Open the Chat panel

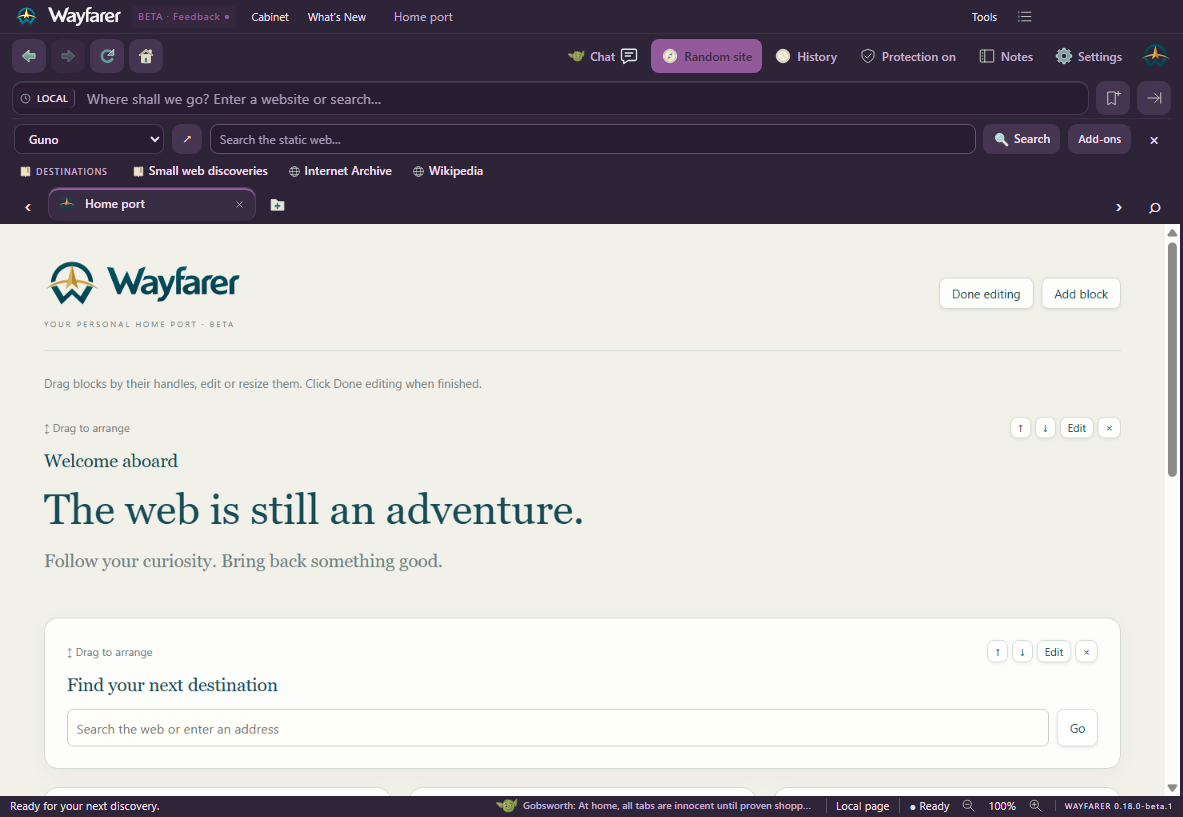[603, 57]
